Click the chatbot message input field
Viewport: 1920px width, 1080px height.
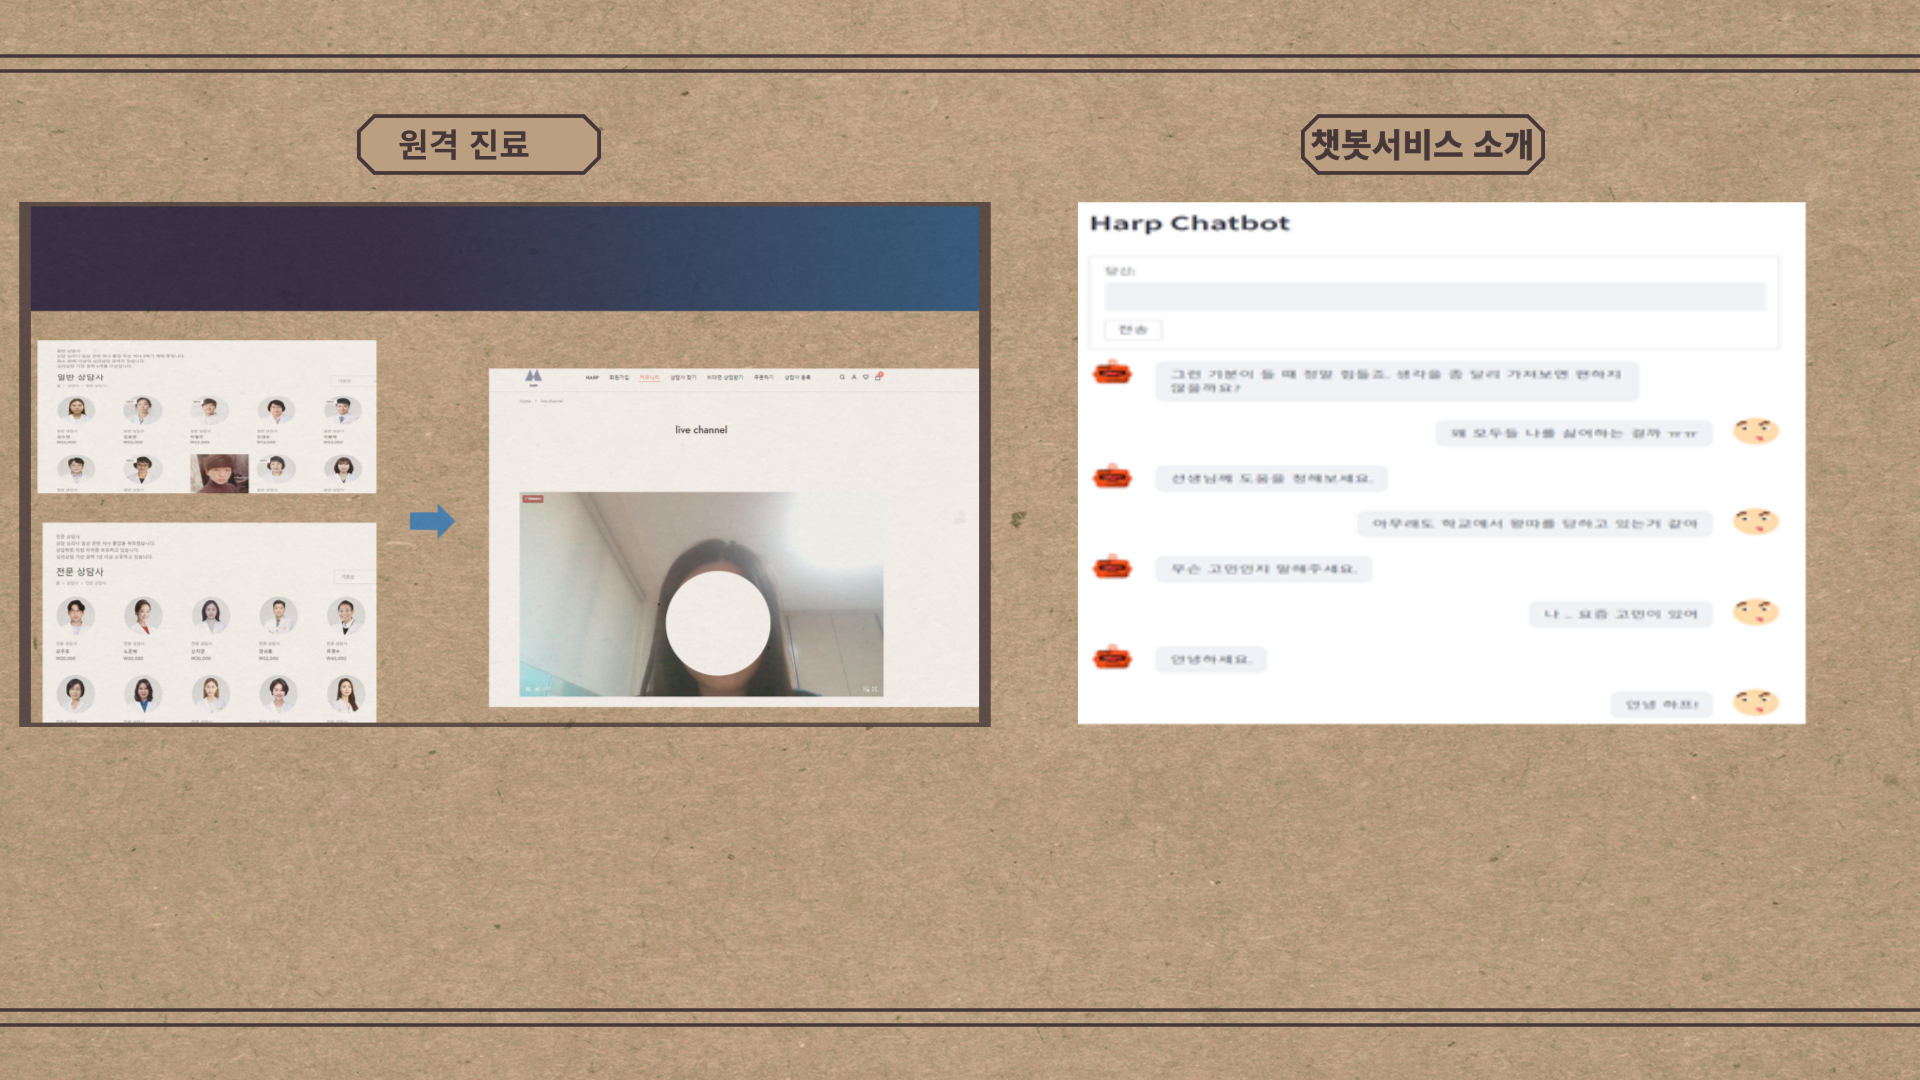tap(1435, 296)
